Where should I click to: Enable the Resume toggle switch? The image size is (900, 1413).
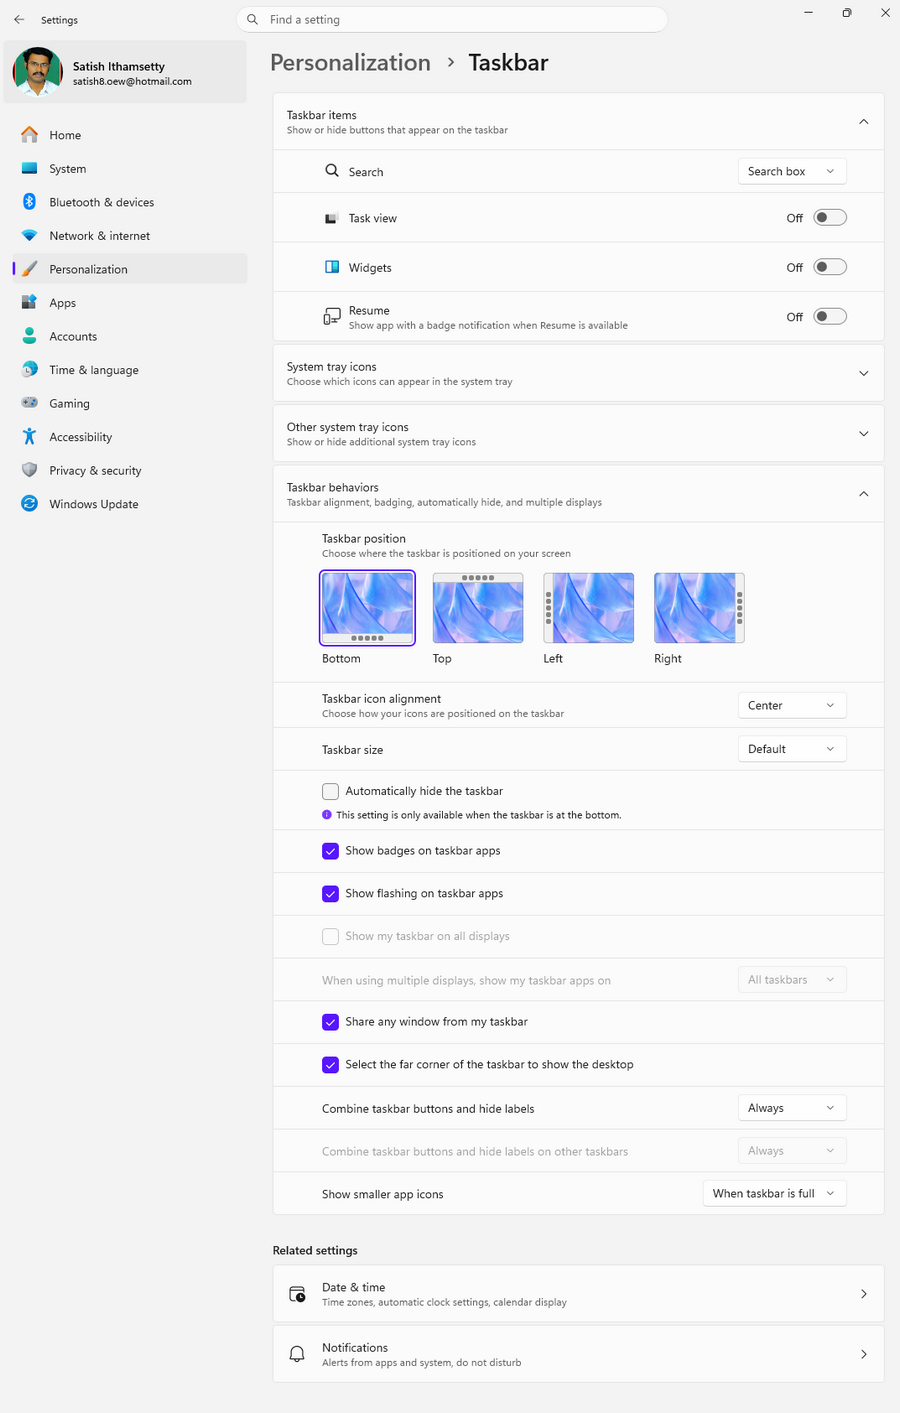(x=830, y=317)
